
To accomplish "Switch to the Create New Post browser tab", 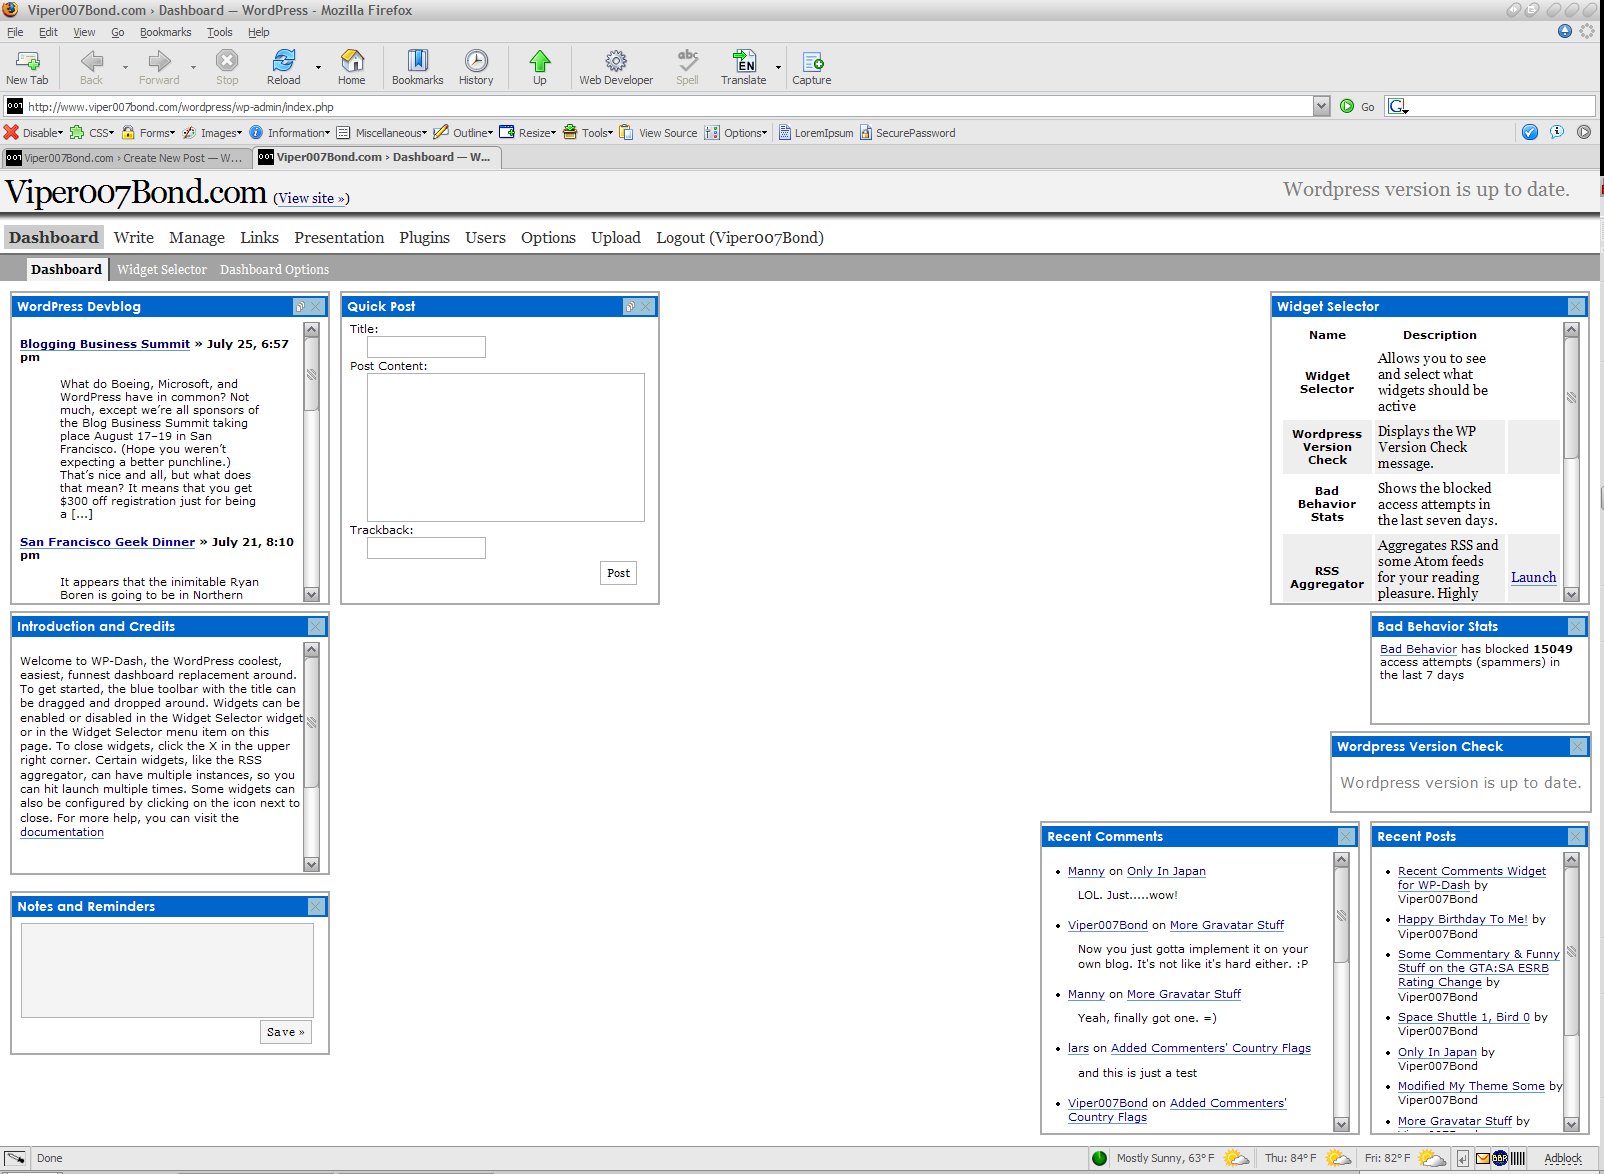I will point(125,158).
